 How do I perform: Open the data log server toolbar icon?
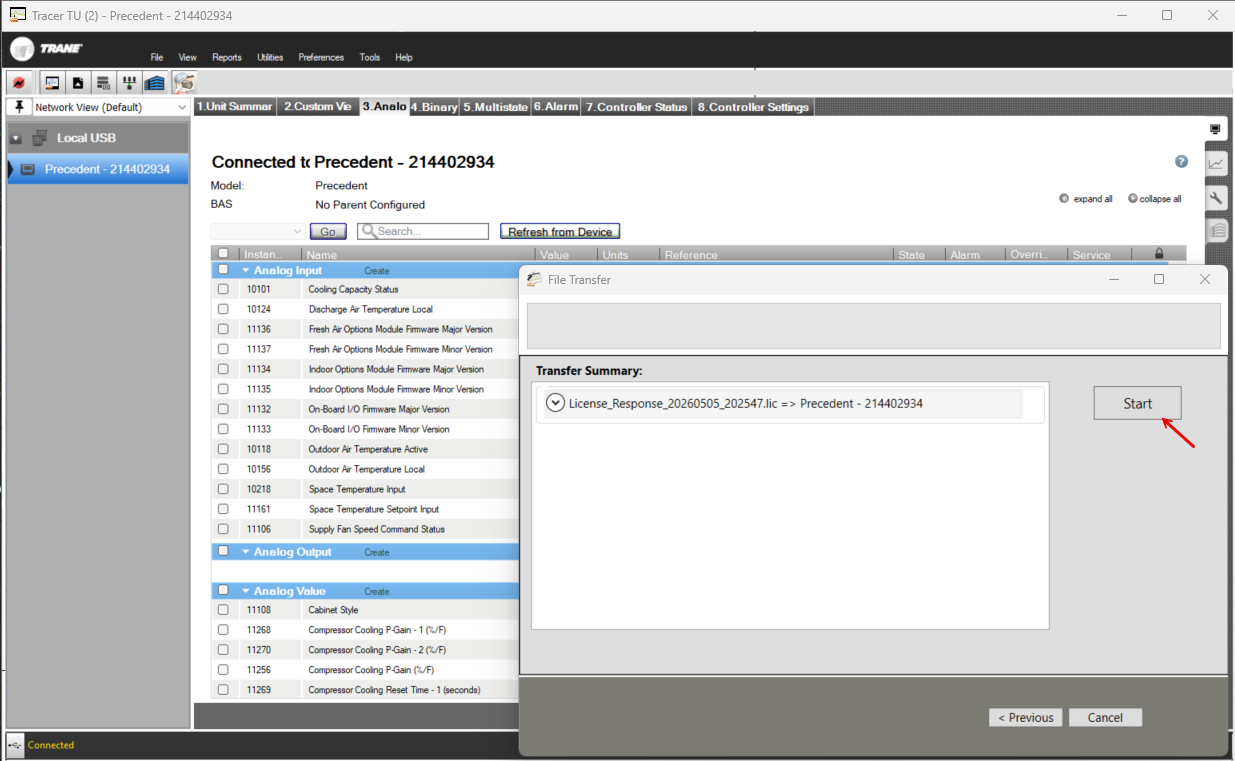coord(103,83)
